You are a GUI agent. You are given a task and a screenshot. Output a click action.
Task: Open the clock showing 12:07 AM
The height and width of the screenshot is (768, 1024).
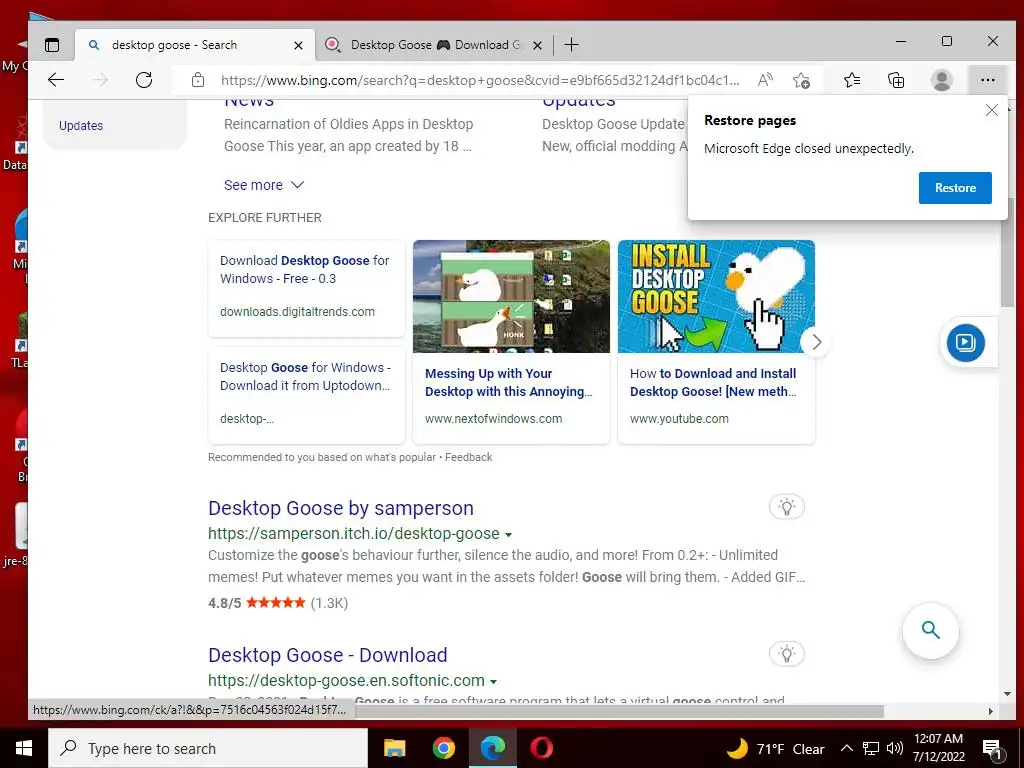(938, 748)
